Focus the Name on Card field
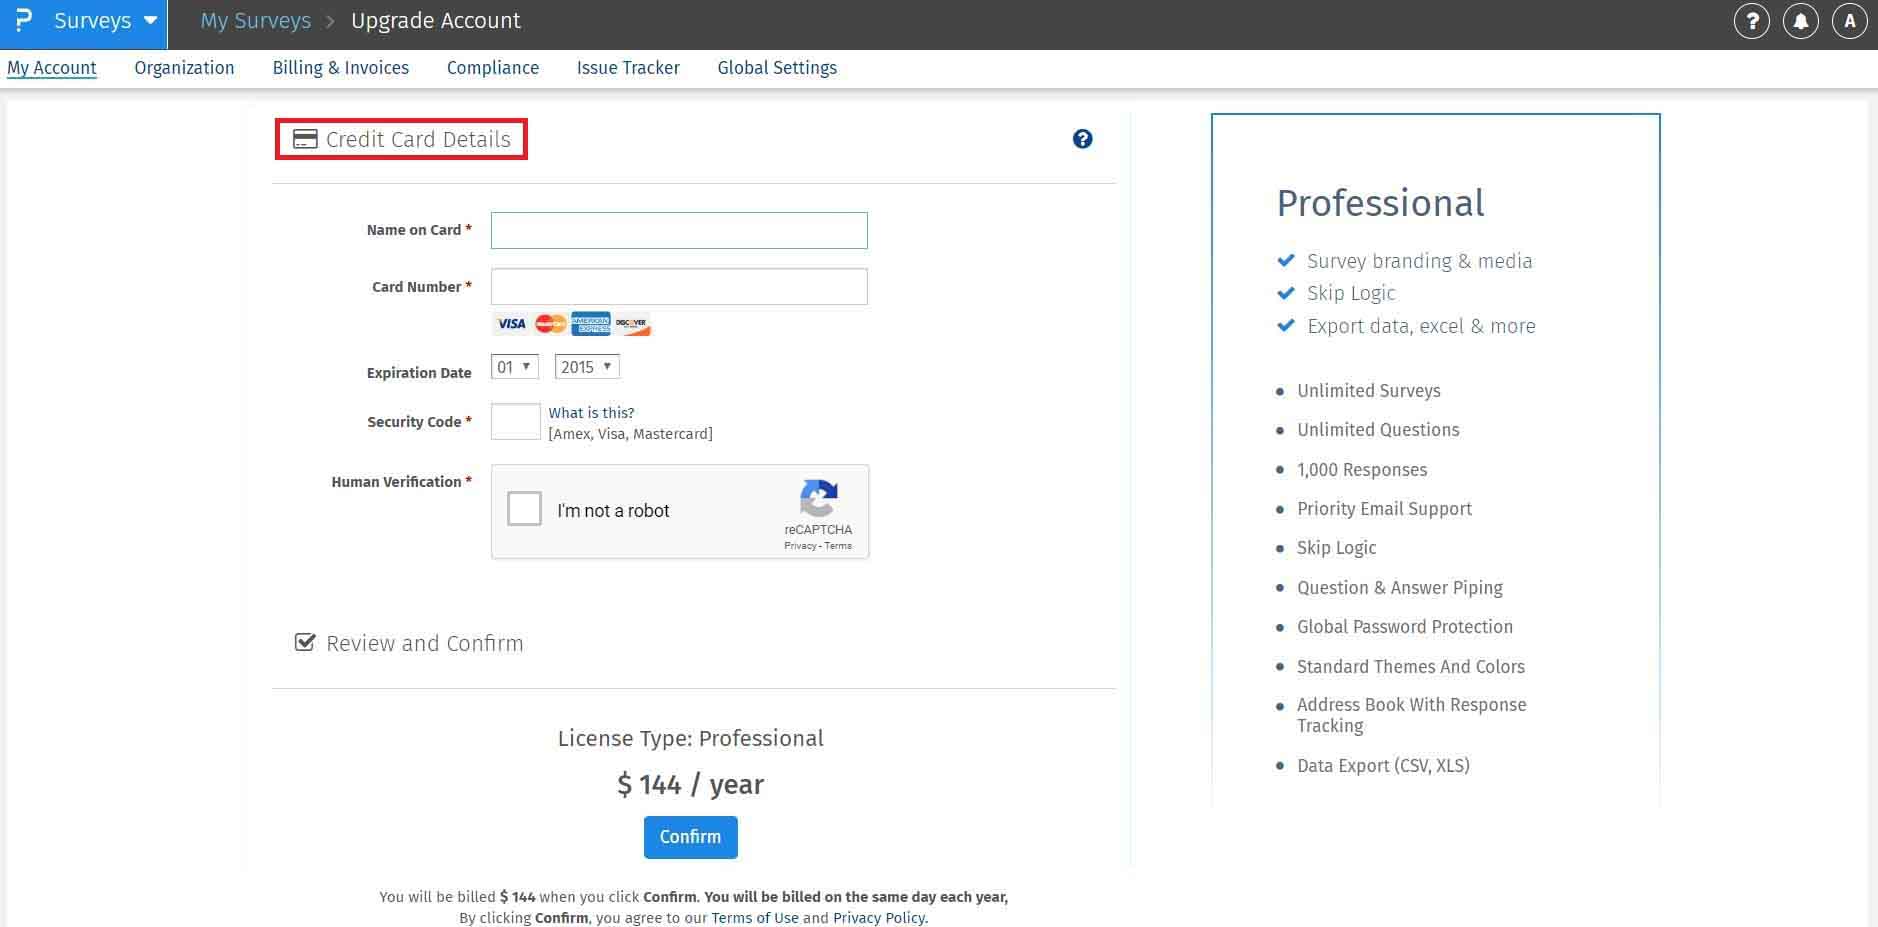This screenshot has width=1878, height=927. [x=679, y=230]
